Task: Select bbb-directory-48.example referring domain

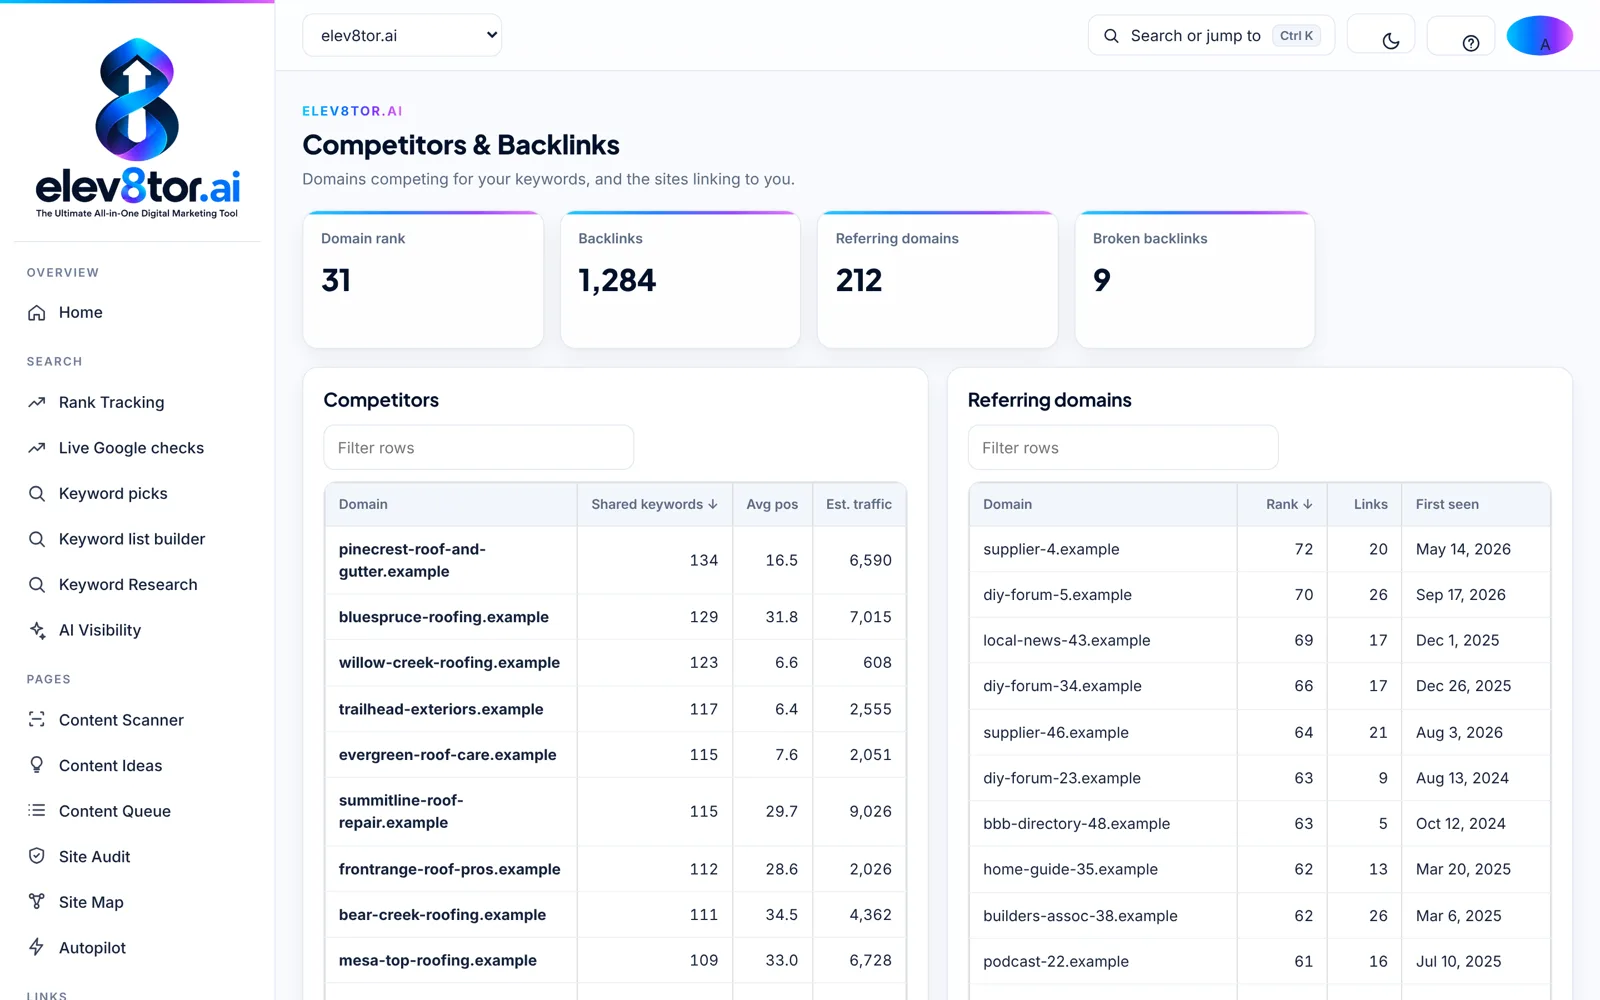Action: pos(1260,824)
